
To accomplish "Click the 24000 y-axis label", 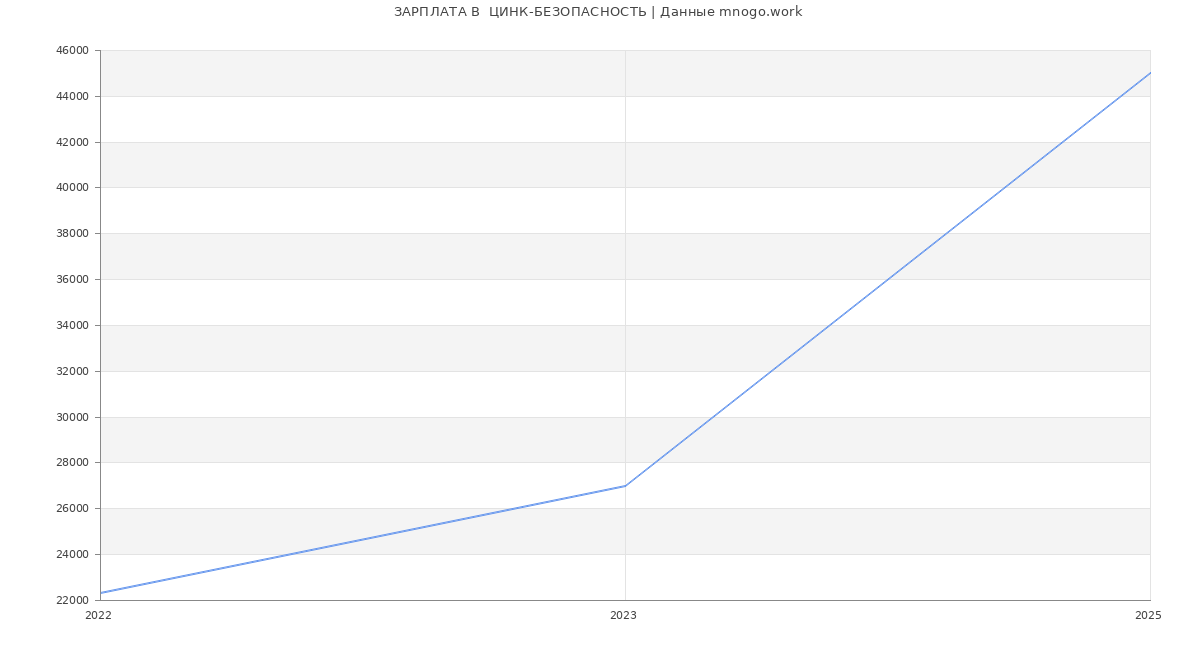I will point(71,555).
